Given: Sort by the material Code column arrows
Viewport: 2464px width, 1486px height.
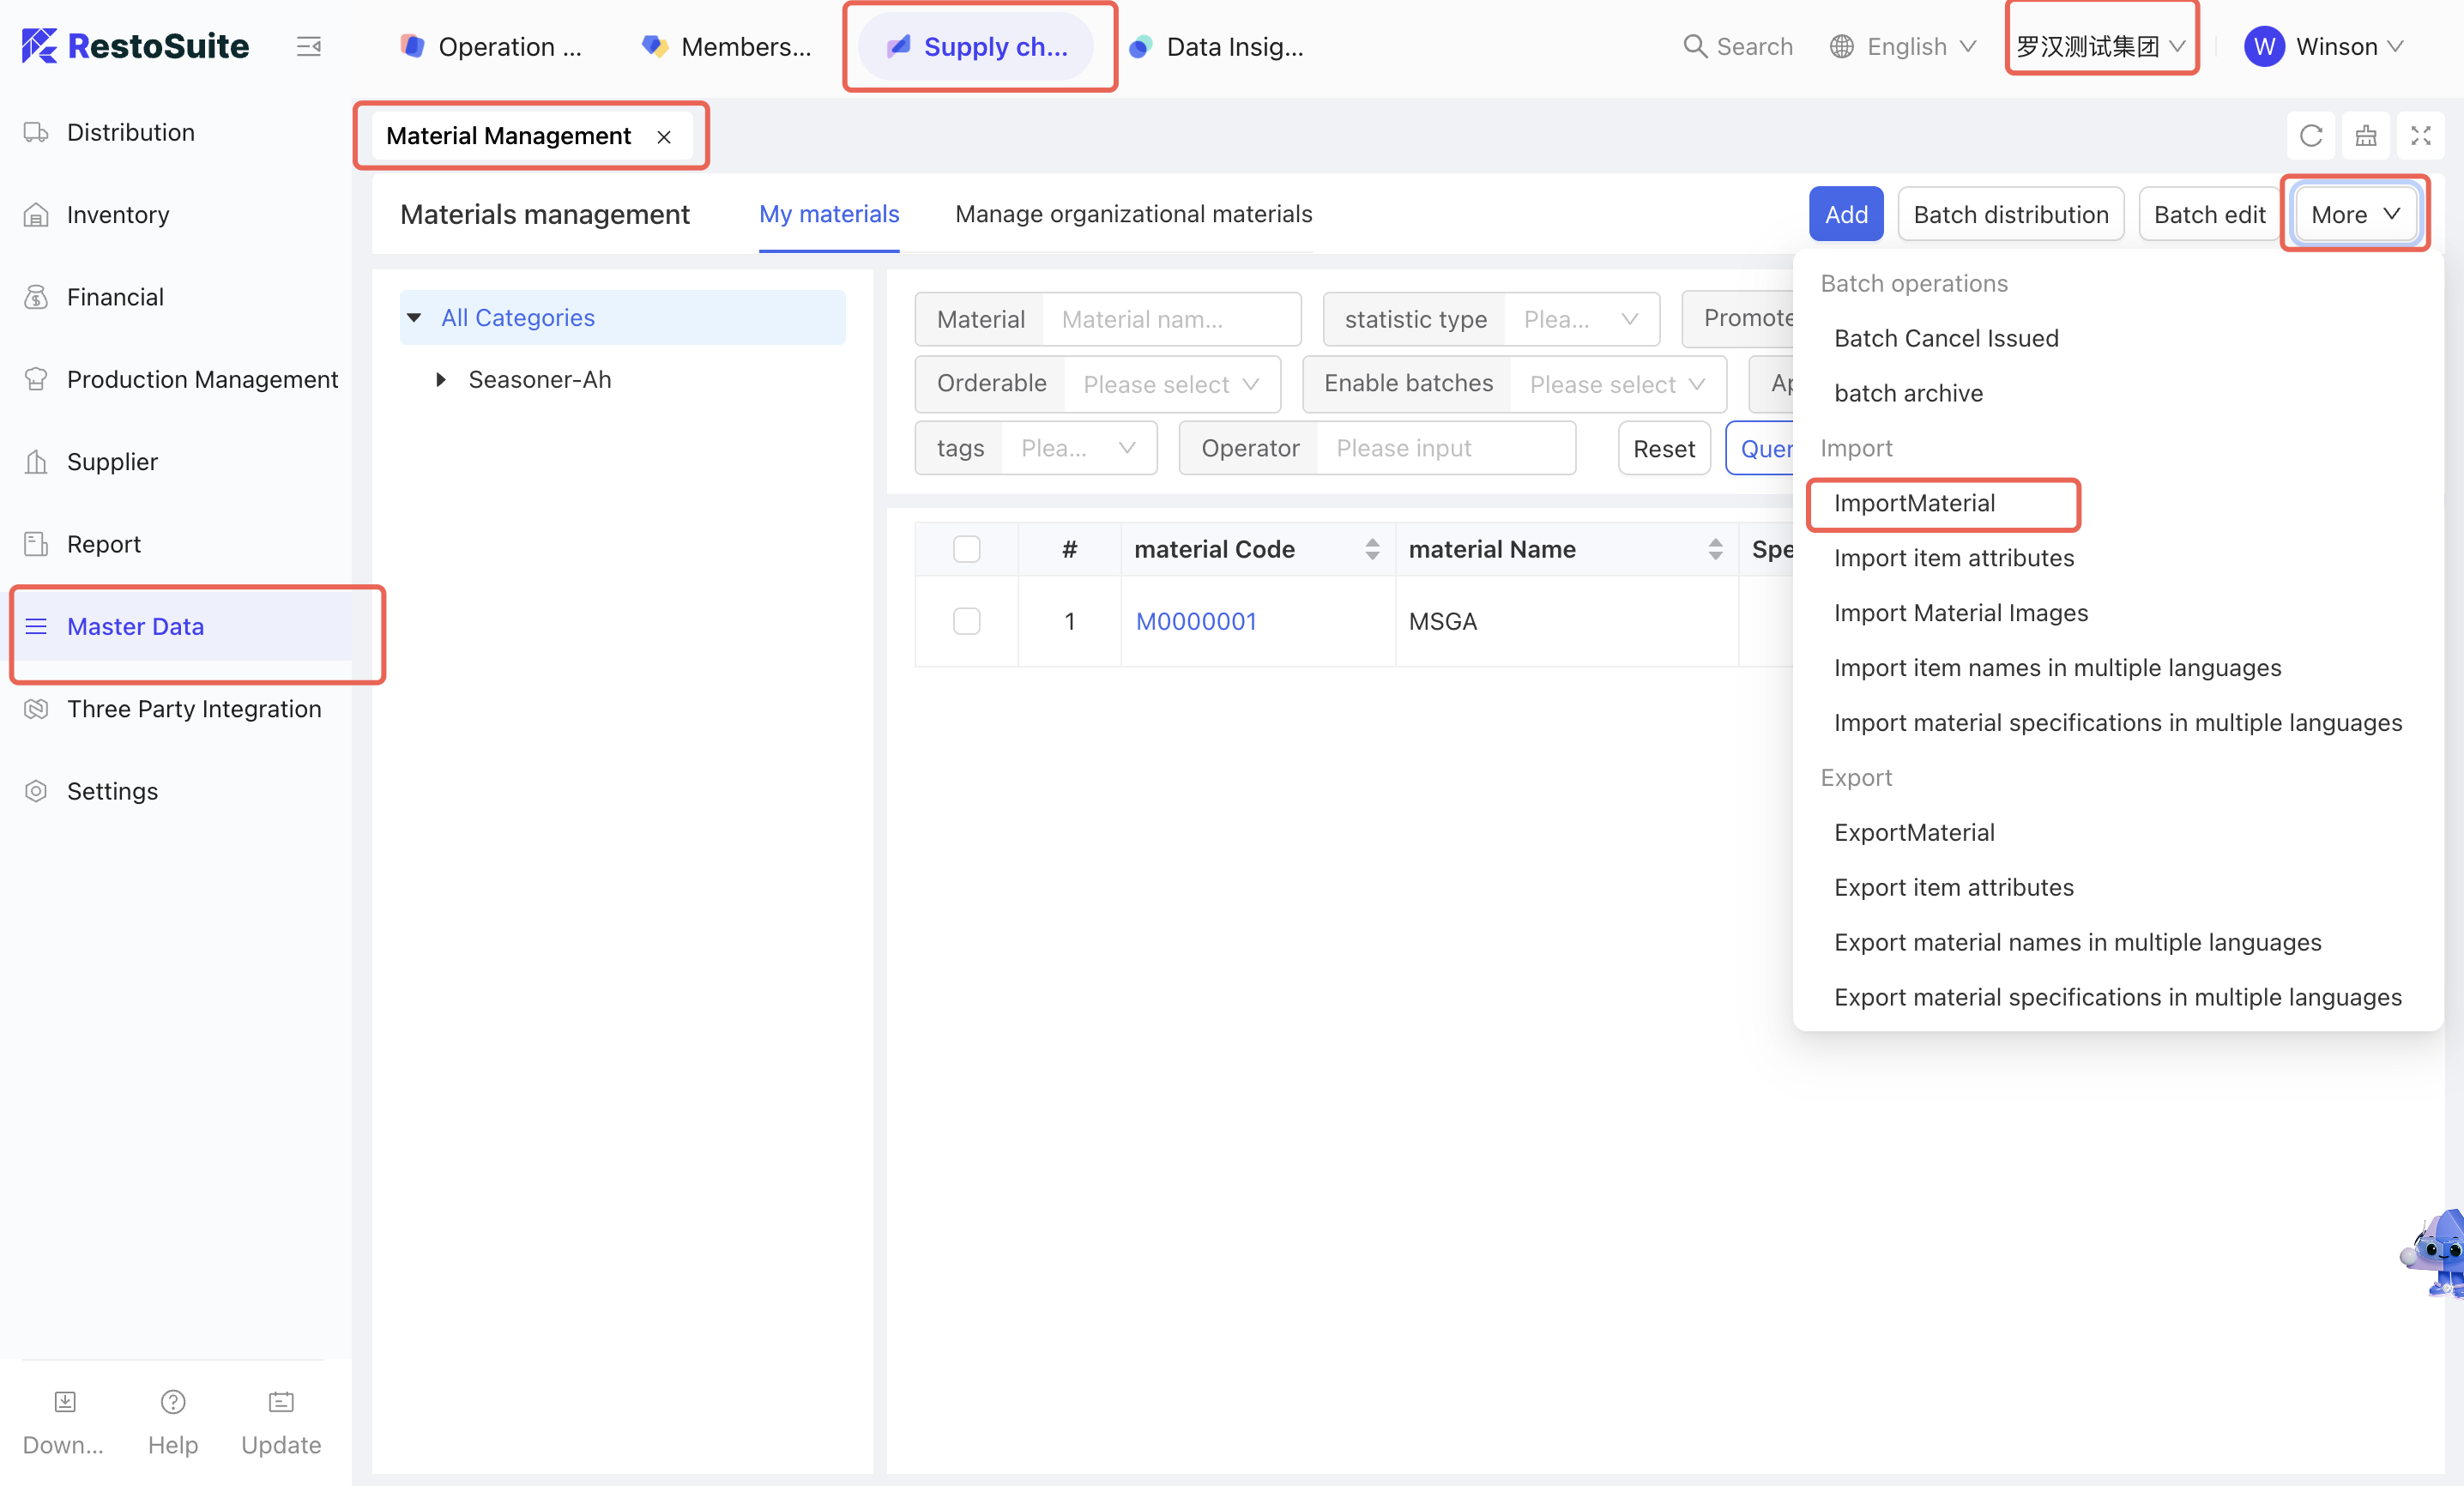Looking at the screenshot, I should [x=1372, y=549].
